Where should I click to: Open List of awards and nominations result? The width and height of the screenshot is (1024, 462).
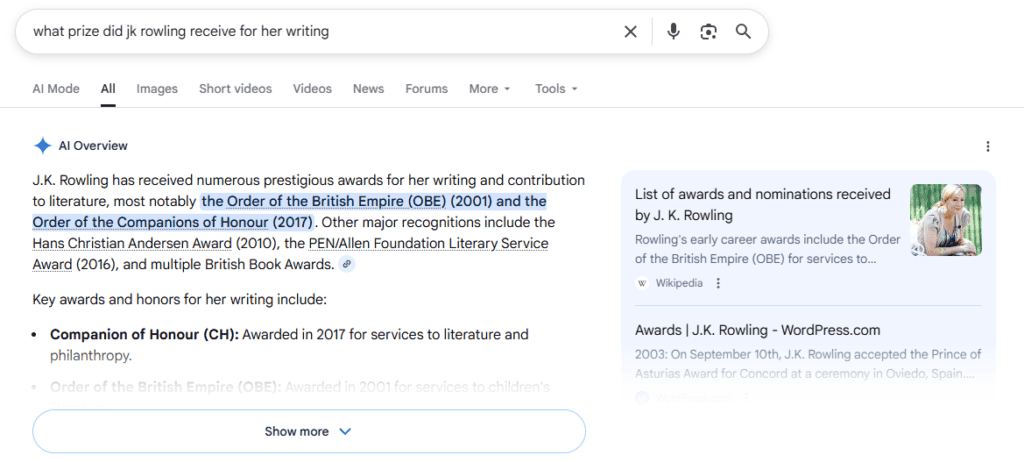click(x=763, y=205)
